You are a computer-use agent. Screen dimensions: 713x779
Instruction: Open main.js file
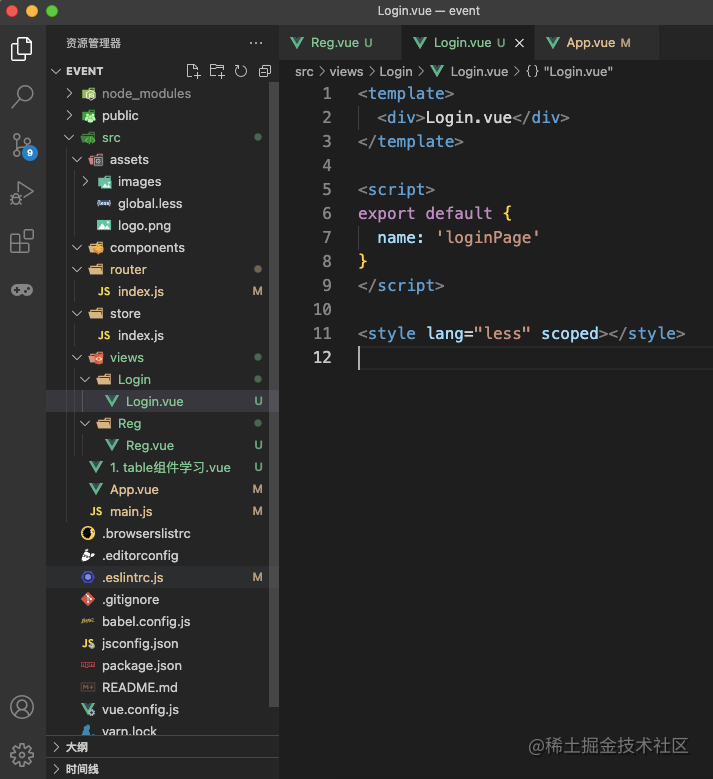[x=162, y=511]
